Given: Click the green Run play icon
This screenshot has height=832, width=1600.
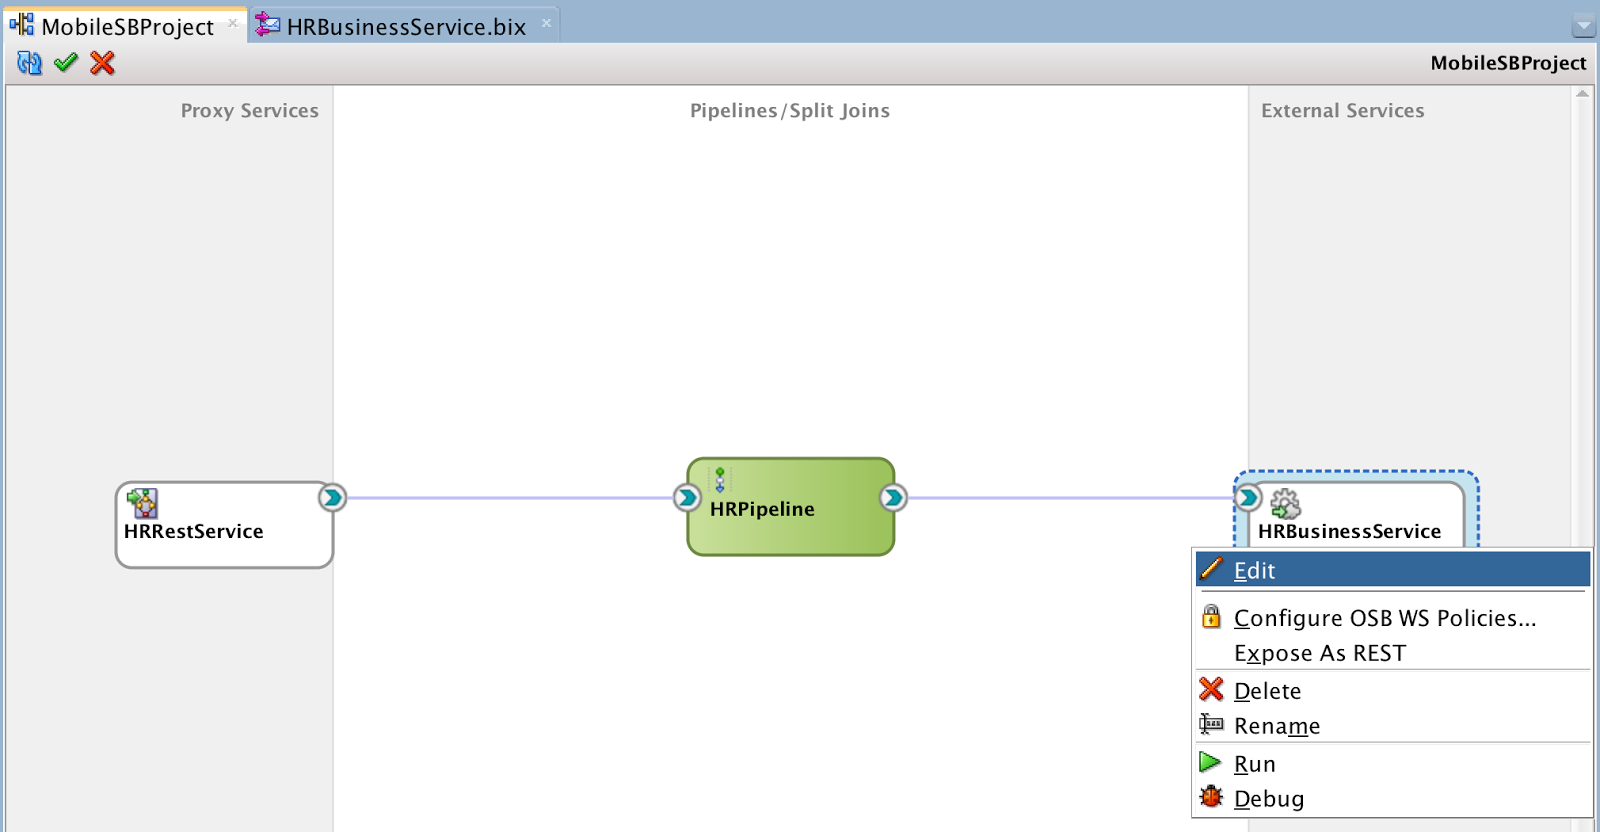Looking at the screenshot, I should point(1210,762).
